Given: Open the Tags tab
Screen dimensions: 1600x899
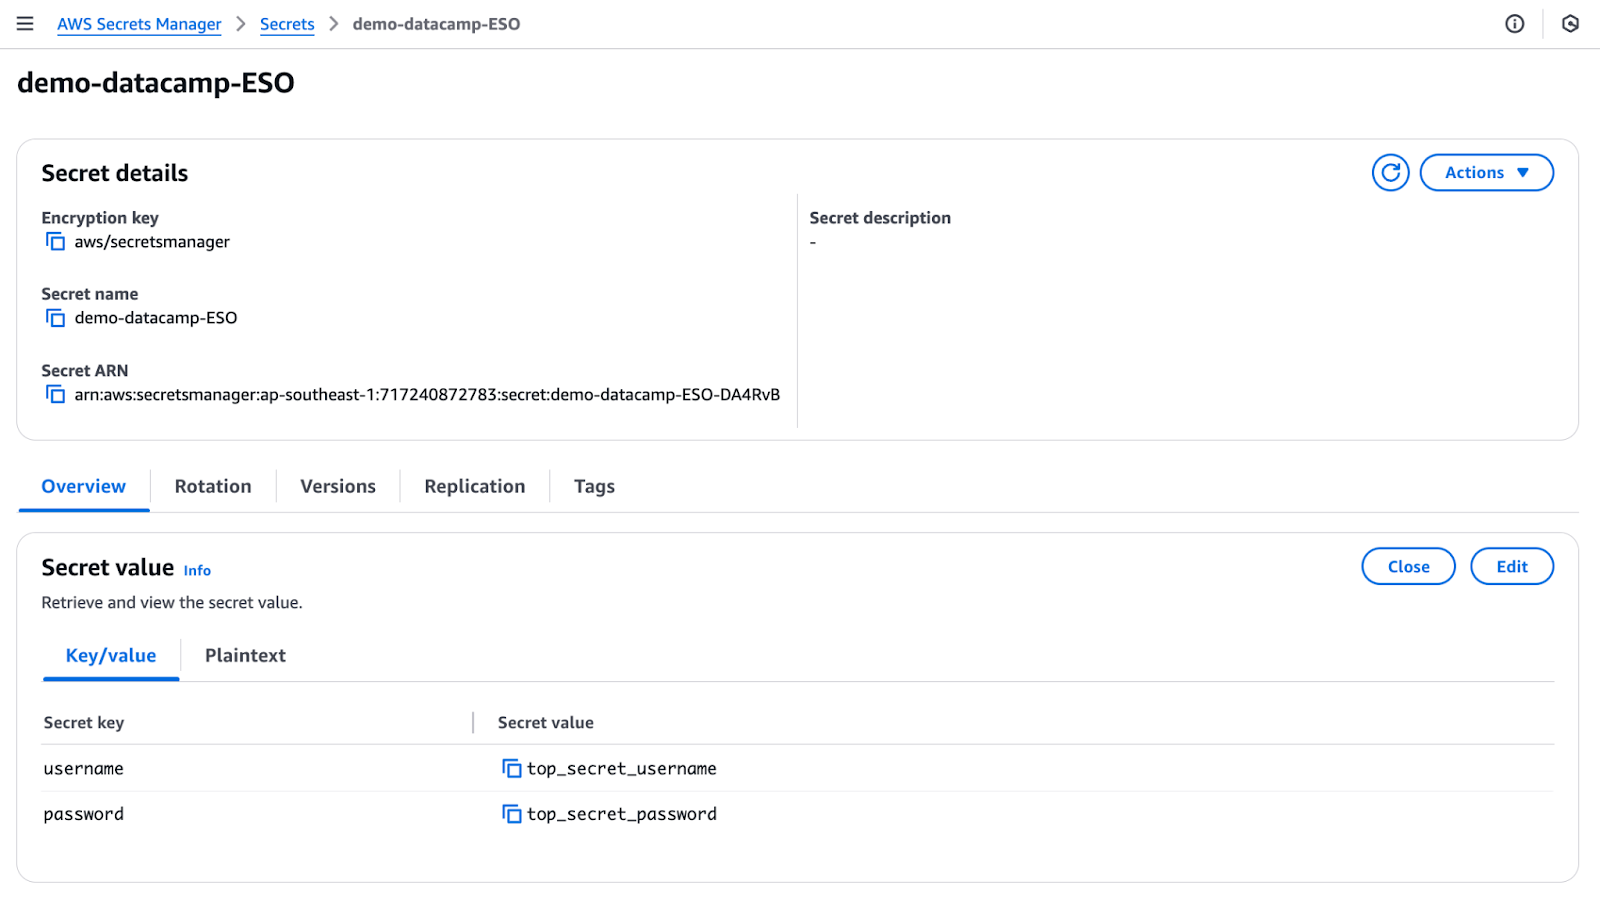Looking at the screenshot, I should (594, 486).
